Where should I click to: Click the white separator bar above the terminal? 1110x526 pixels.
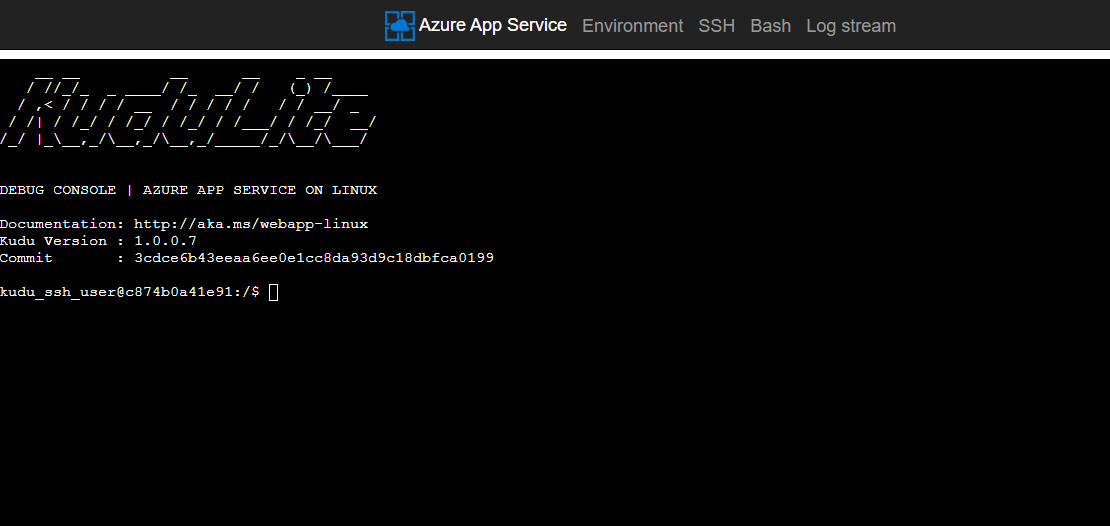[555, 54]
